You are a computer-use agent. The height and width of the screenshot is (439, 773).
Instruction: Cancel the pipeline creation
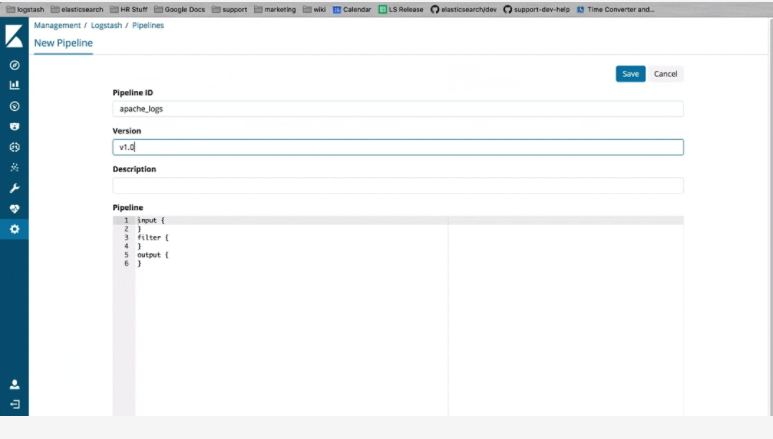pyautogui.click(x=665, y=74)
